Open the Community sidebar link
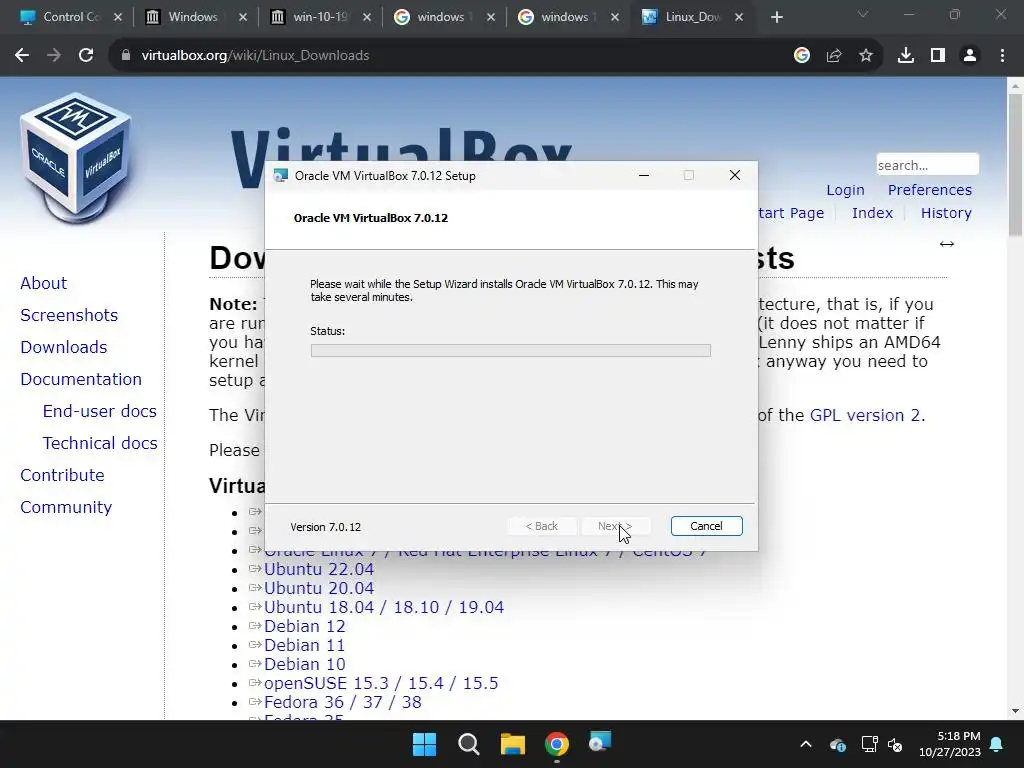This screenshot has width=1024, height=768. coord(66,507)
